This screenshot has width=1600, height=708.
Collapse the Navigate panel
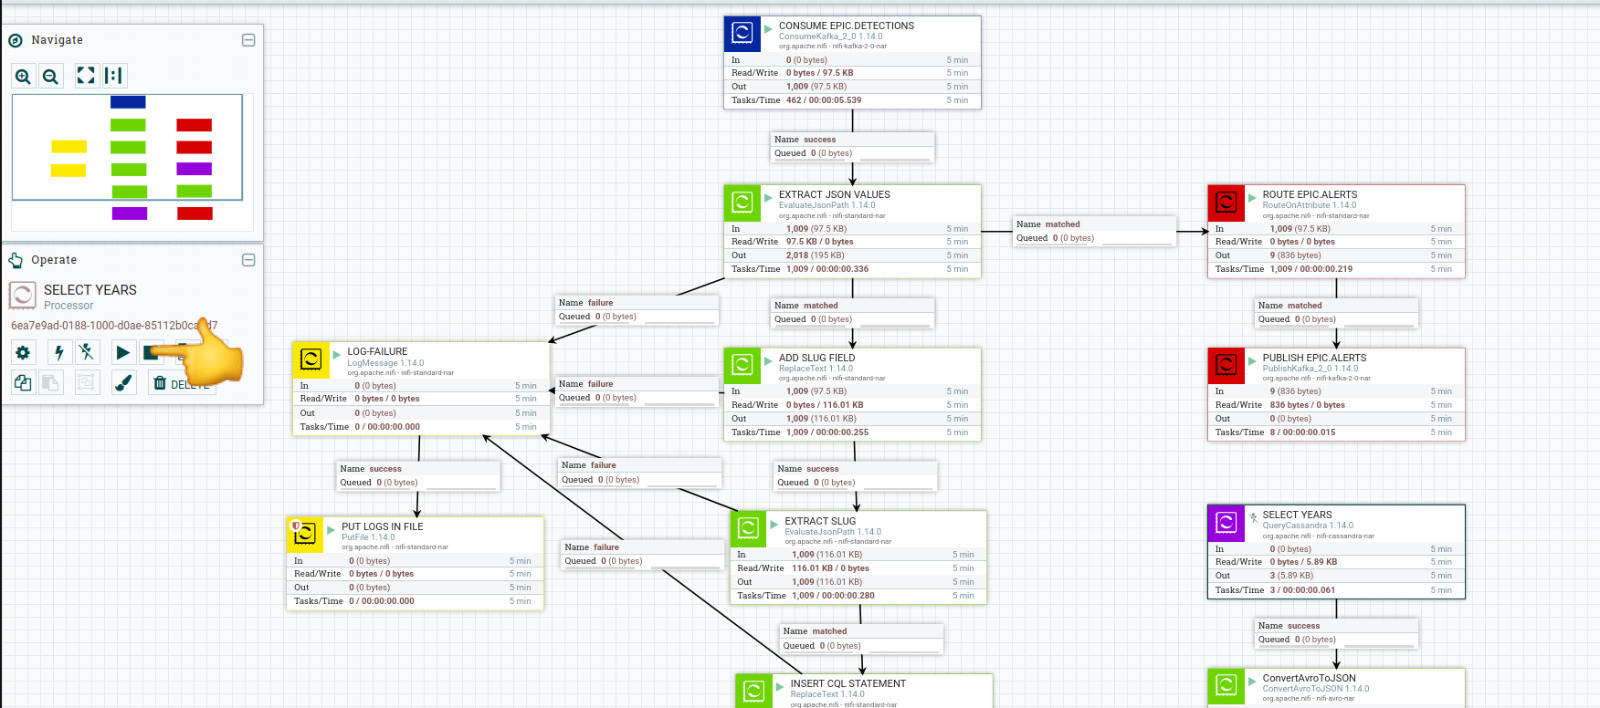(249, 40)
